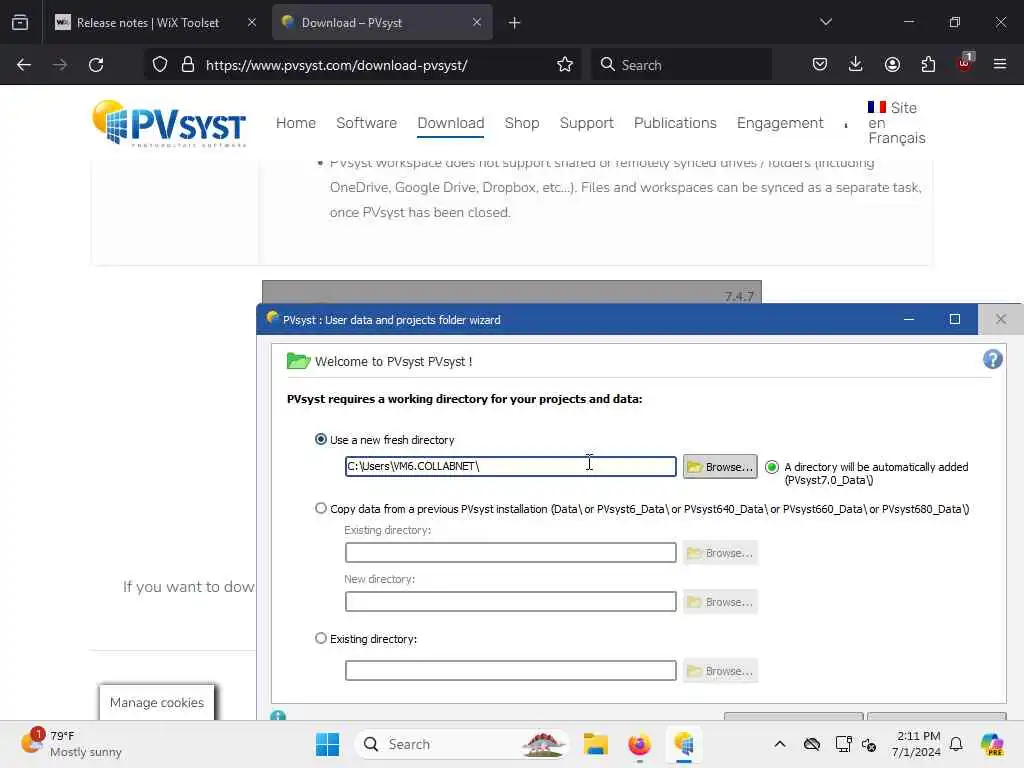
Task: Open the Download menu item
Action: click(x=451, y=123)
